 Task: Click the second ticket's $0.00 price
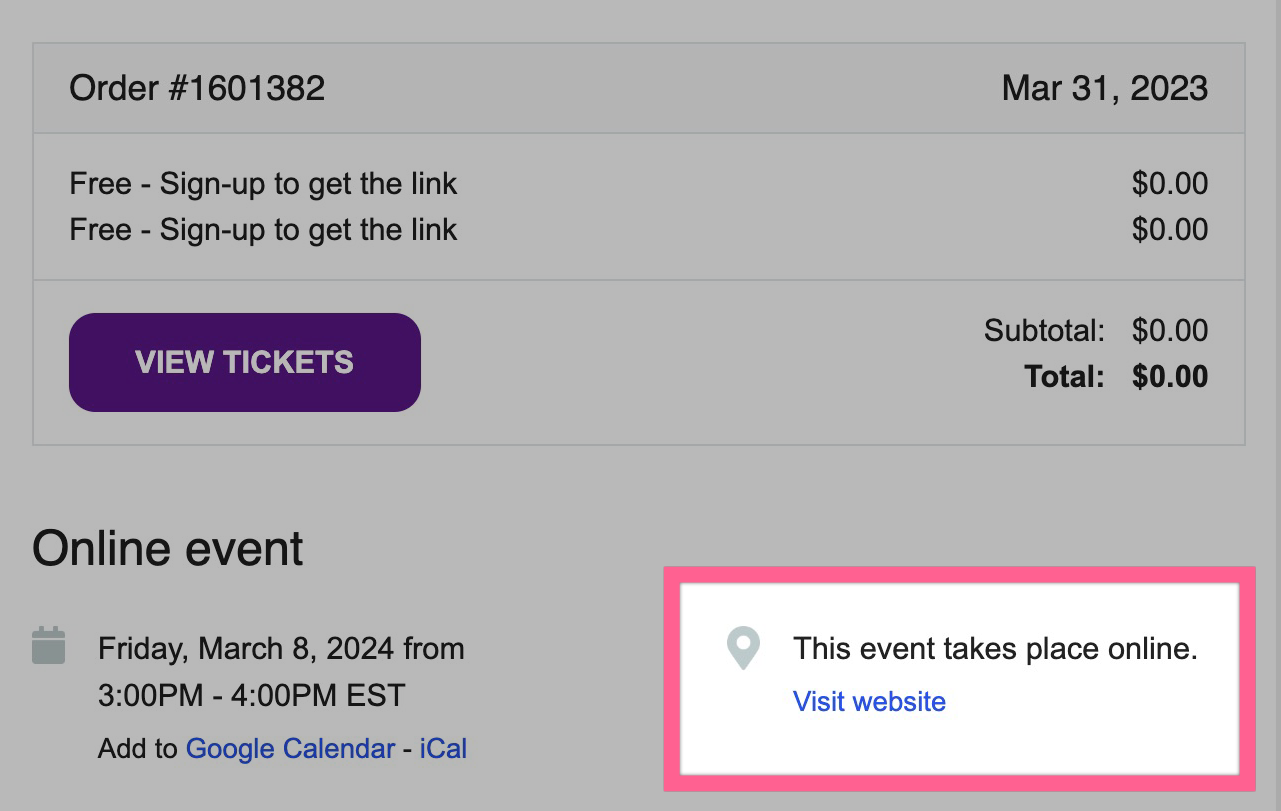1169,230
